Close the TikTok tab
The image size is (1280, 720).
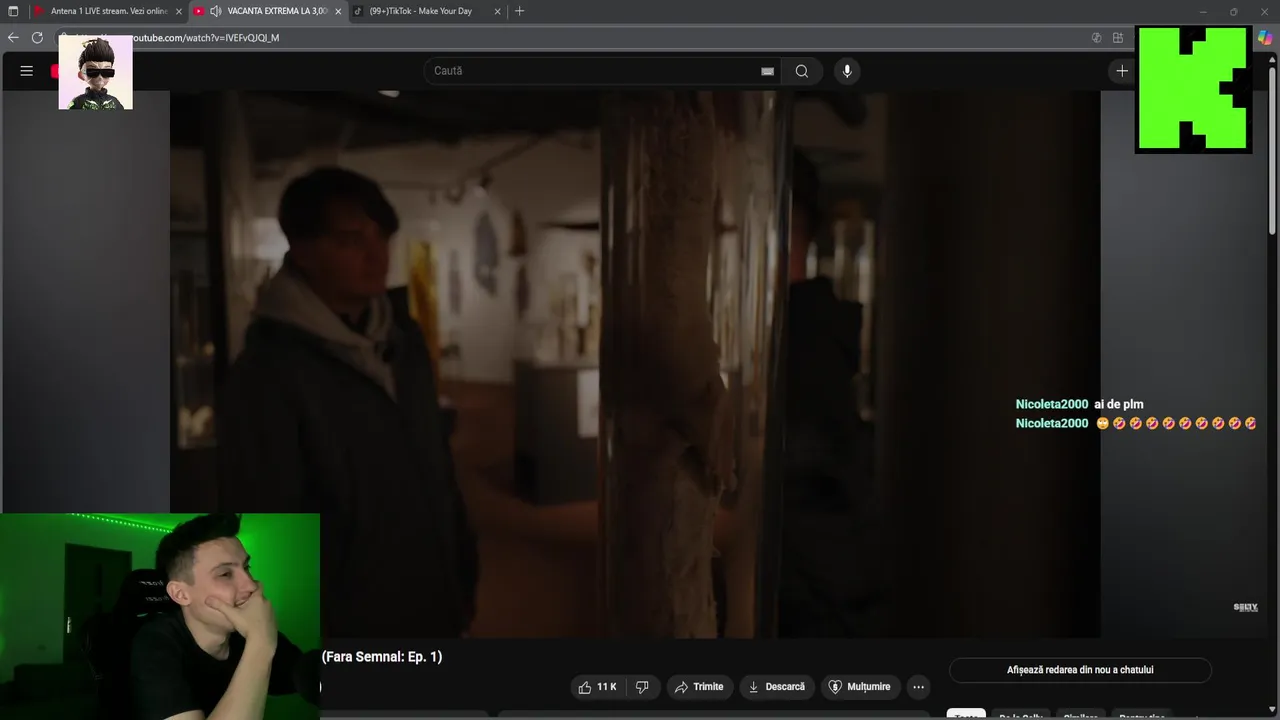497,11
